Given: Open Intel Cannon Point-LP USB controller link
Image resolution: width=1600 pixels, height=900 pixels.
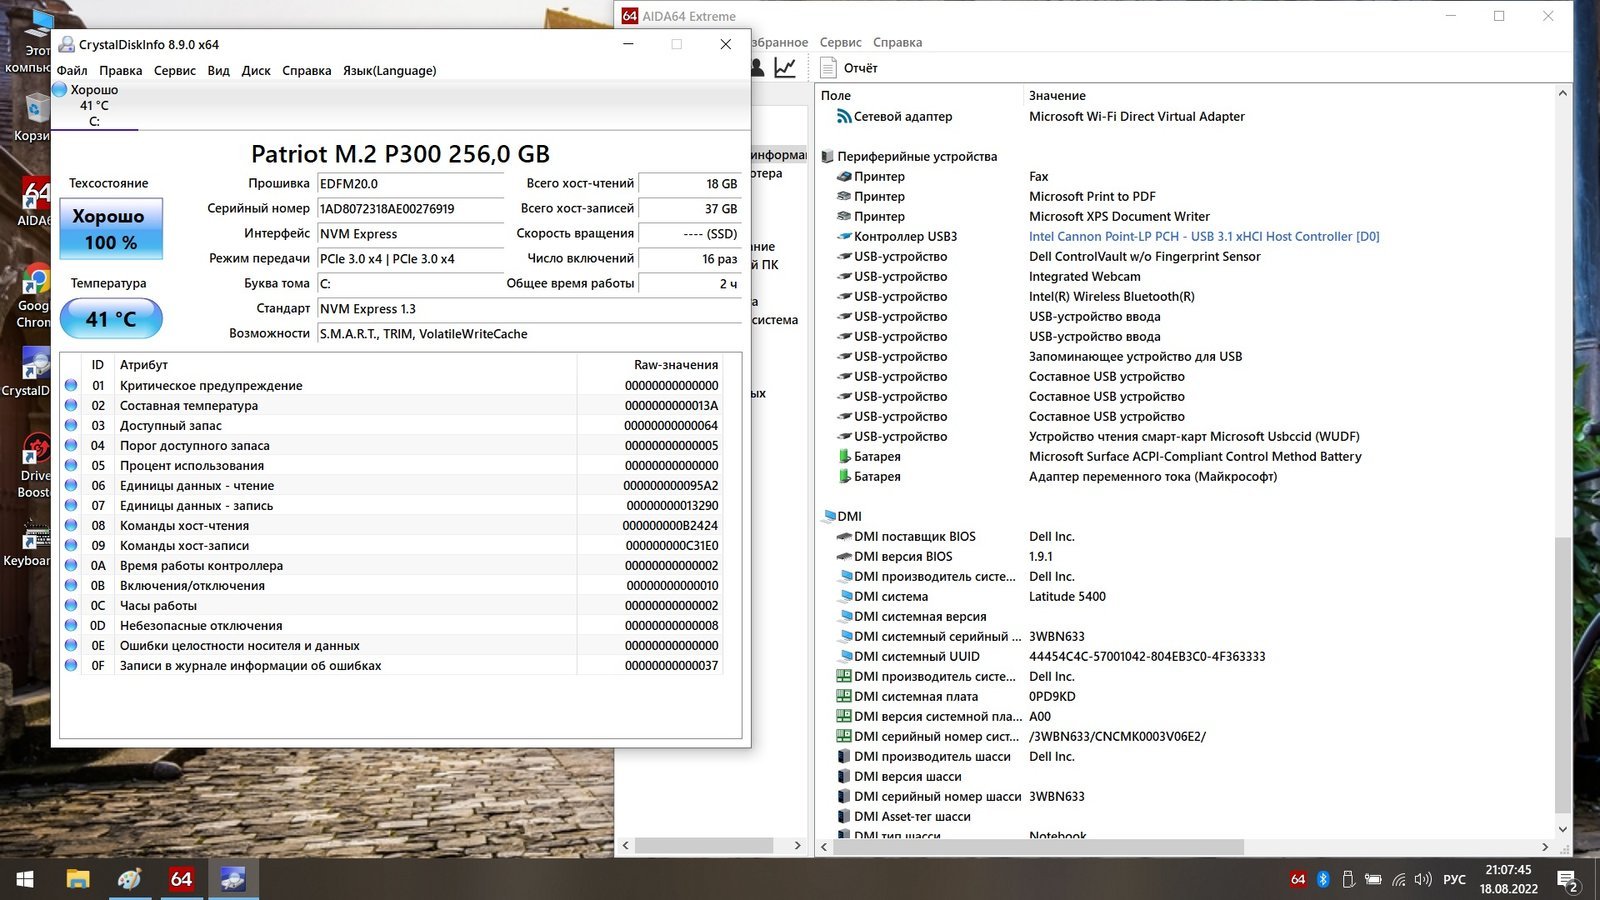Looking at the screenshot, I should tap(1204, 237).
